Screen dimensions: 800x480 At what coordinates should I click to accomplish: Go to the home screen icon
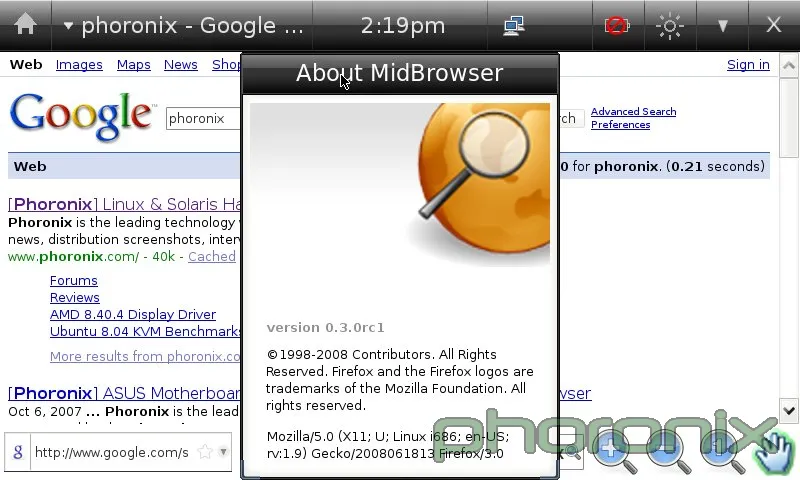tap(25, 24)
